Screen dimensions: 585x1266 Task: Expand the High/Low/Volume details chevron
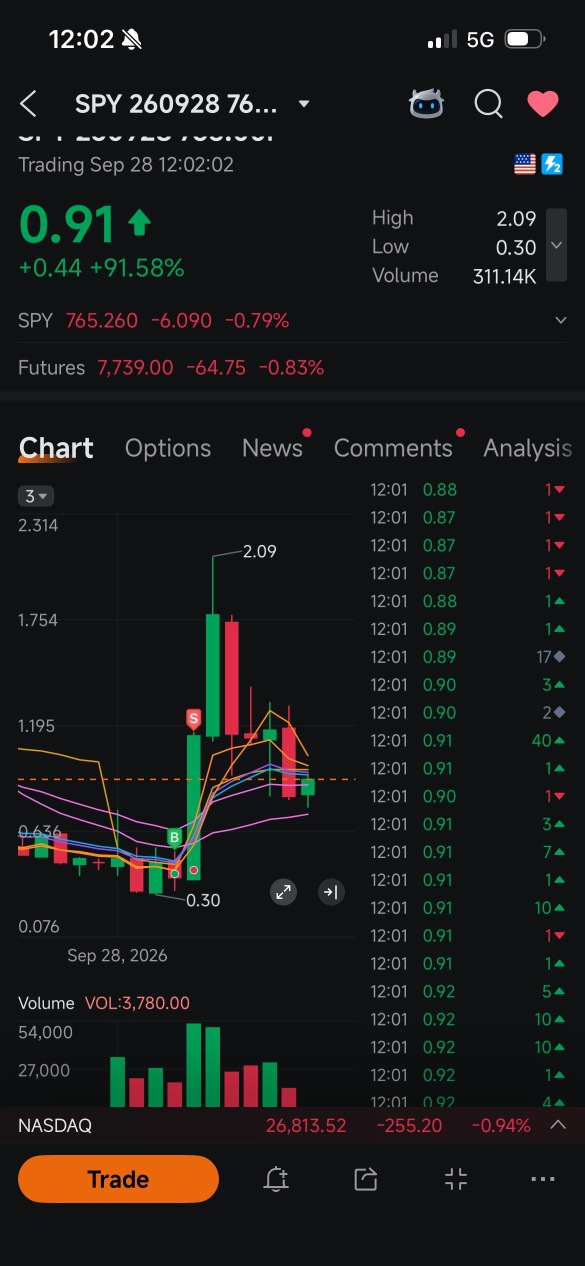(557, 246)
